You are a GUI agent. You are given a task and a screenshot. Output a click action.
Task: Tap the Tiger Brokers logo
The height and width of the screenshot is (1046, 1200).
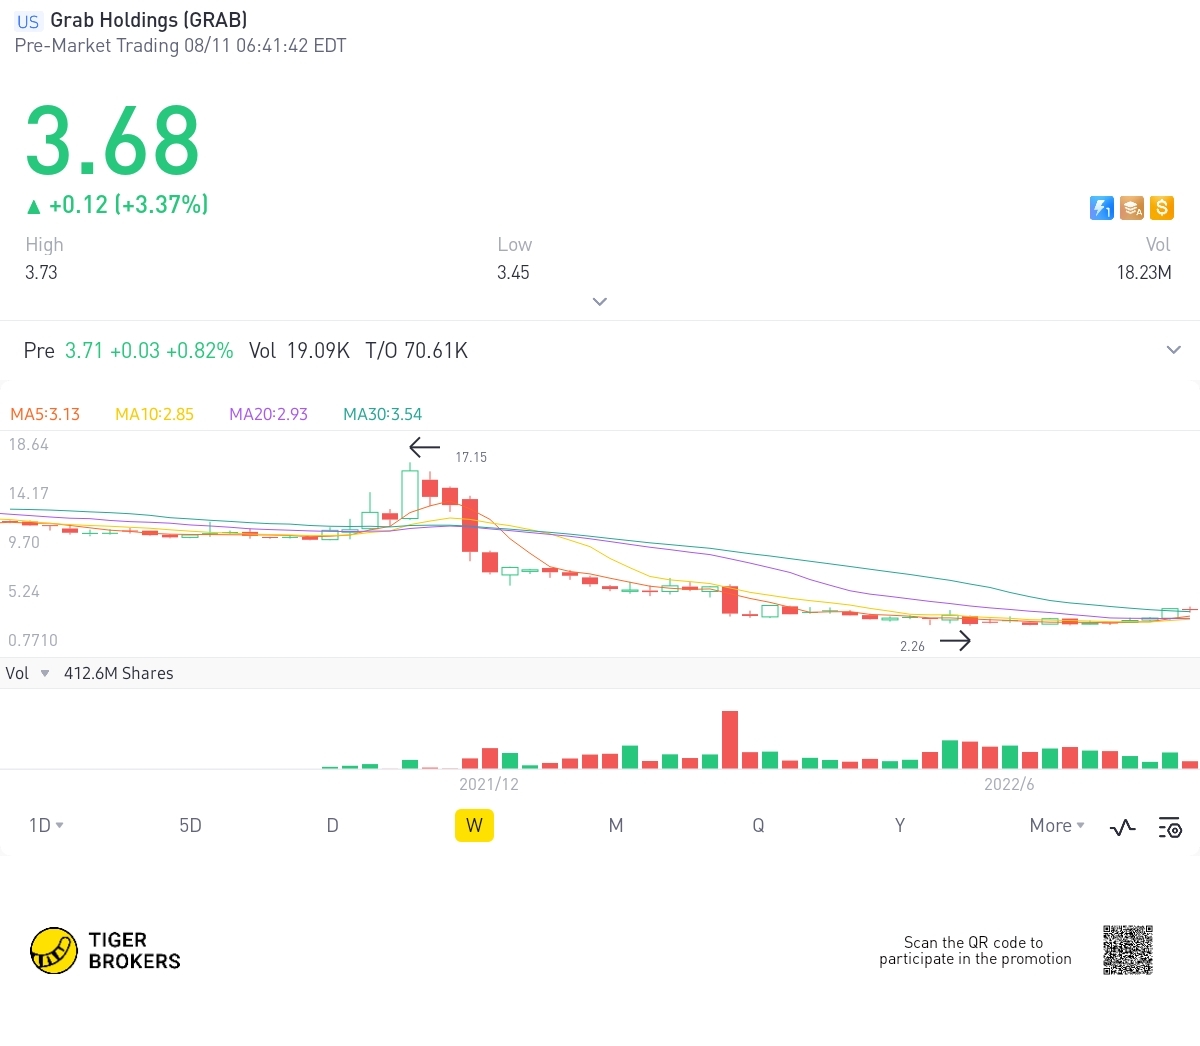[x=106, y=950]
